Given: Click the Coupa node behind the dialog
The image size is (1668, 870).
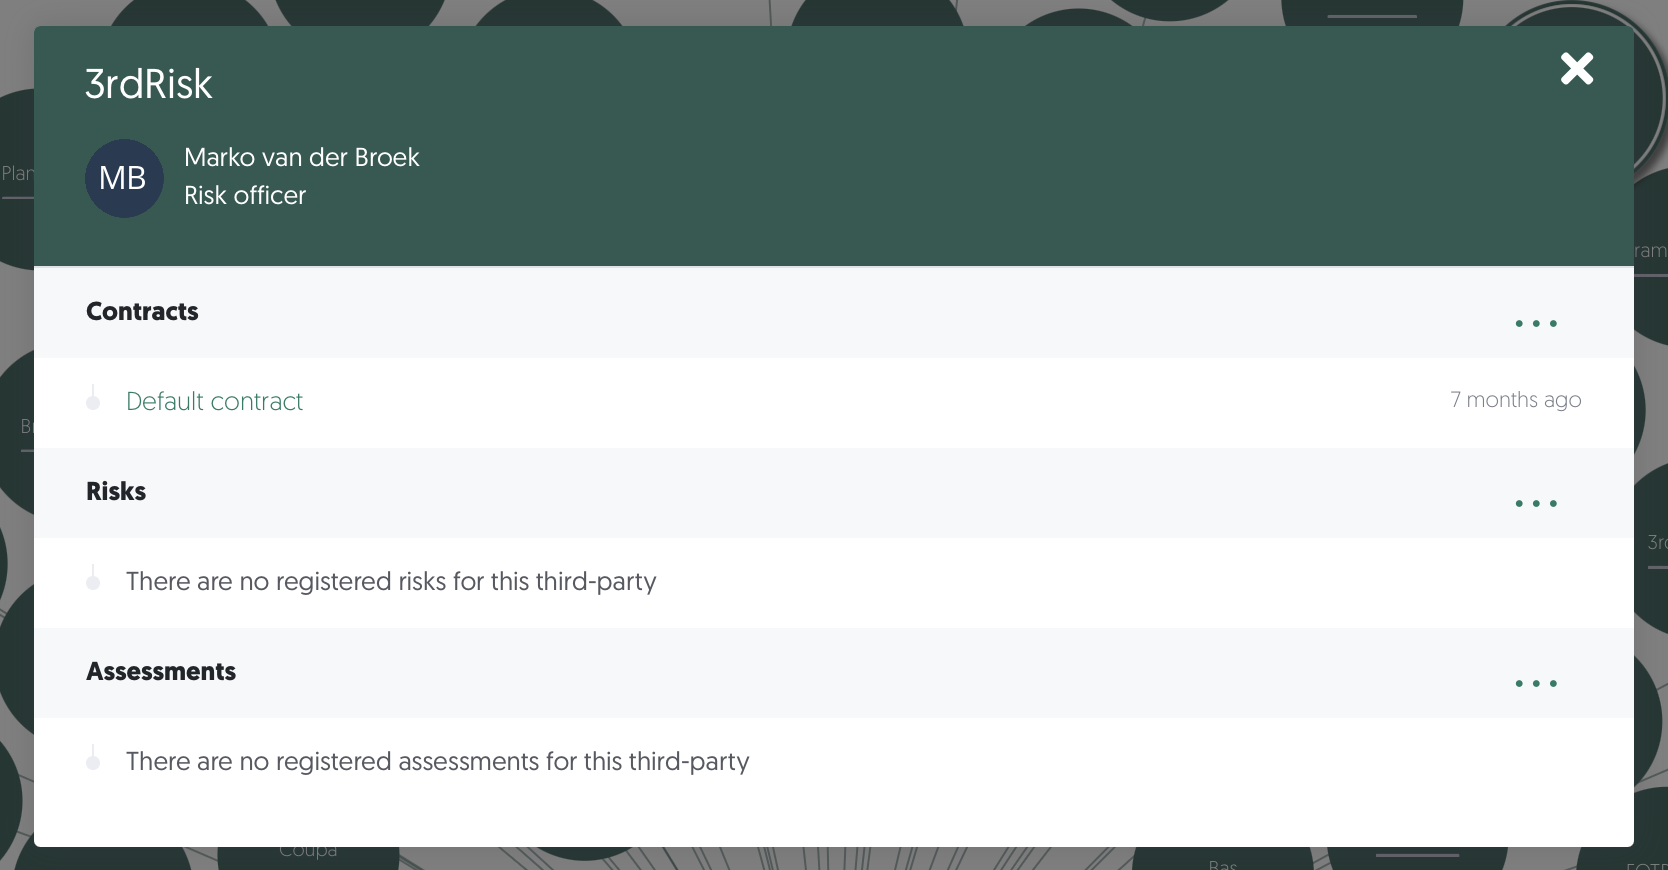Looking at the screenshot, I should [x=308, y=852].
